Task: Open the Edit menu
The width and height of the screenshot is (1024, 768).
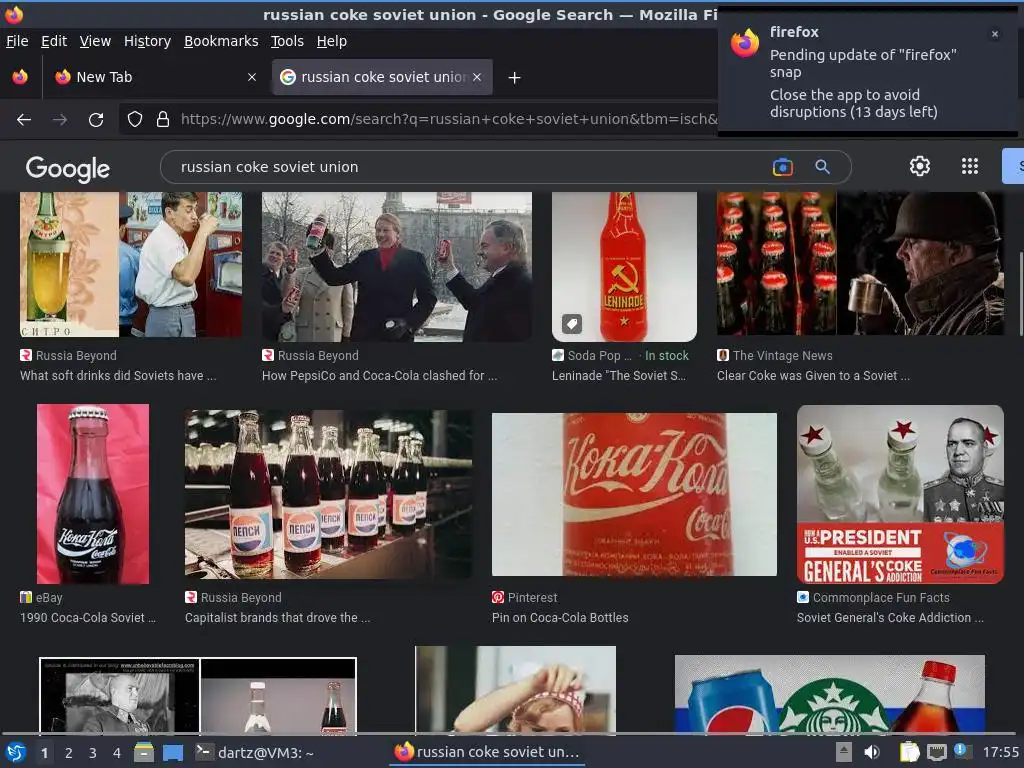Action: [x=54, y=41]
